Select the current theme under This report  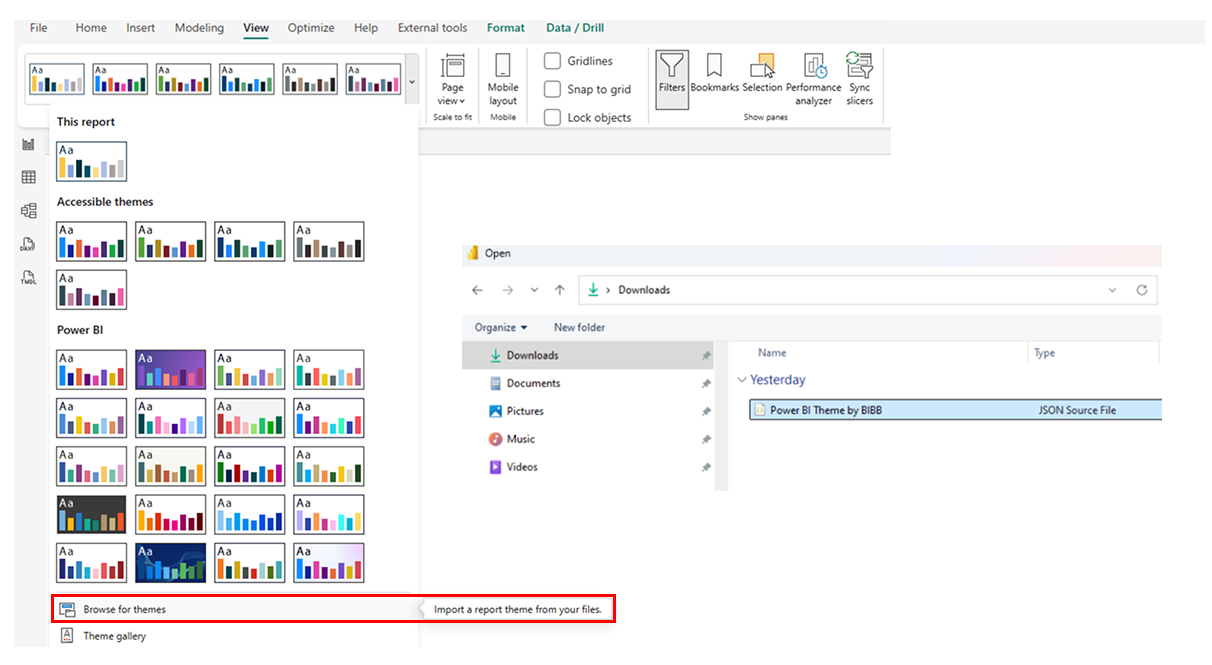click(x=92, y=161)
